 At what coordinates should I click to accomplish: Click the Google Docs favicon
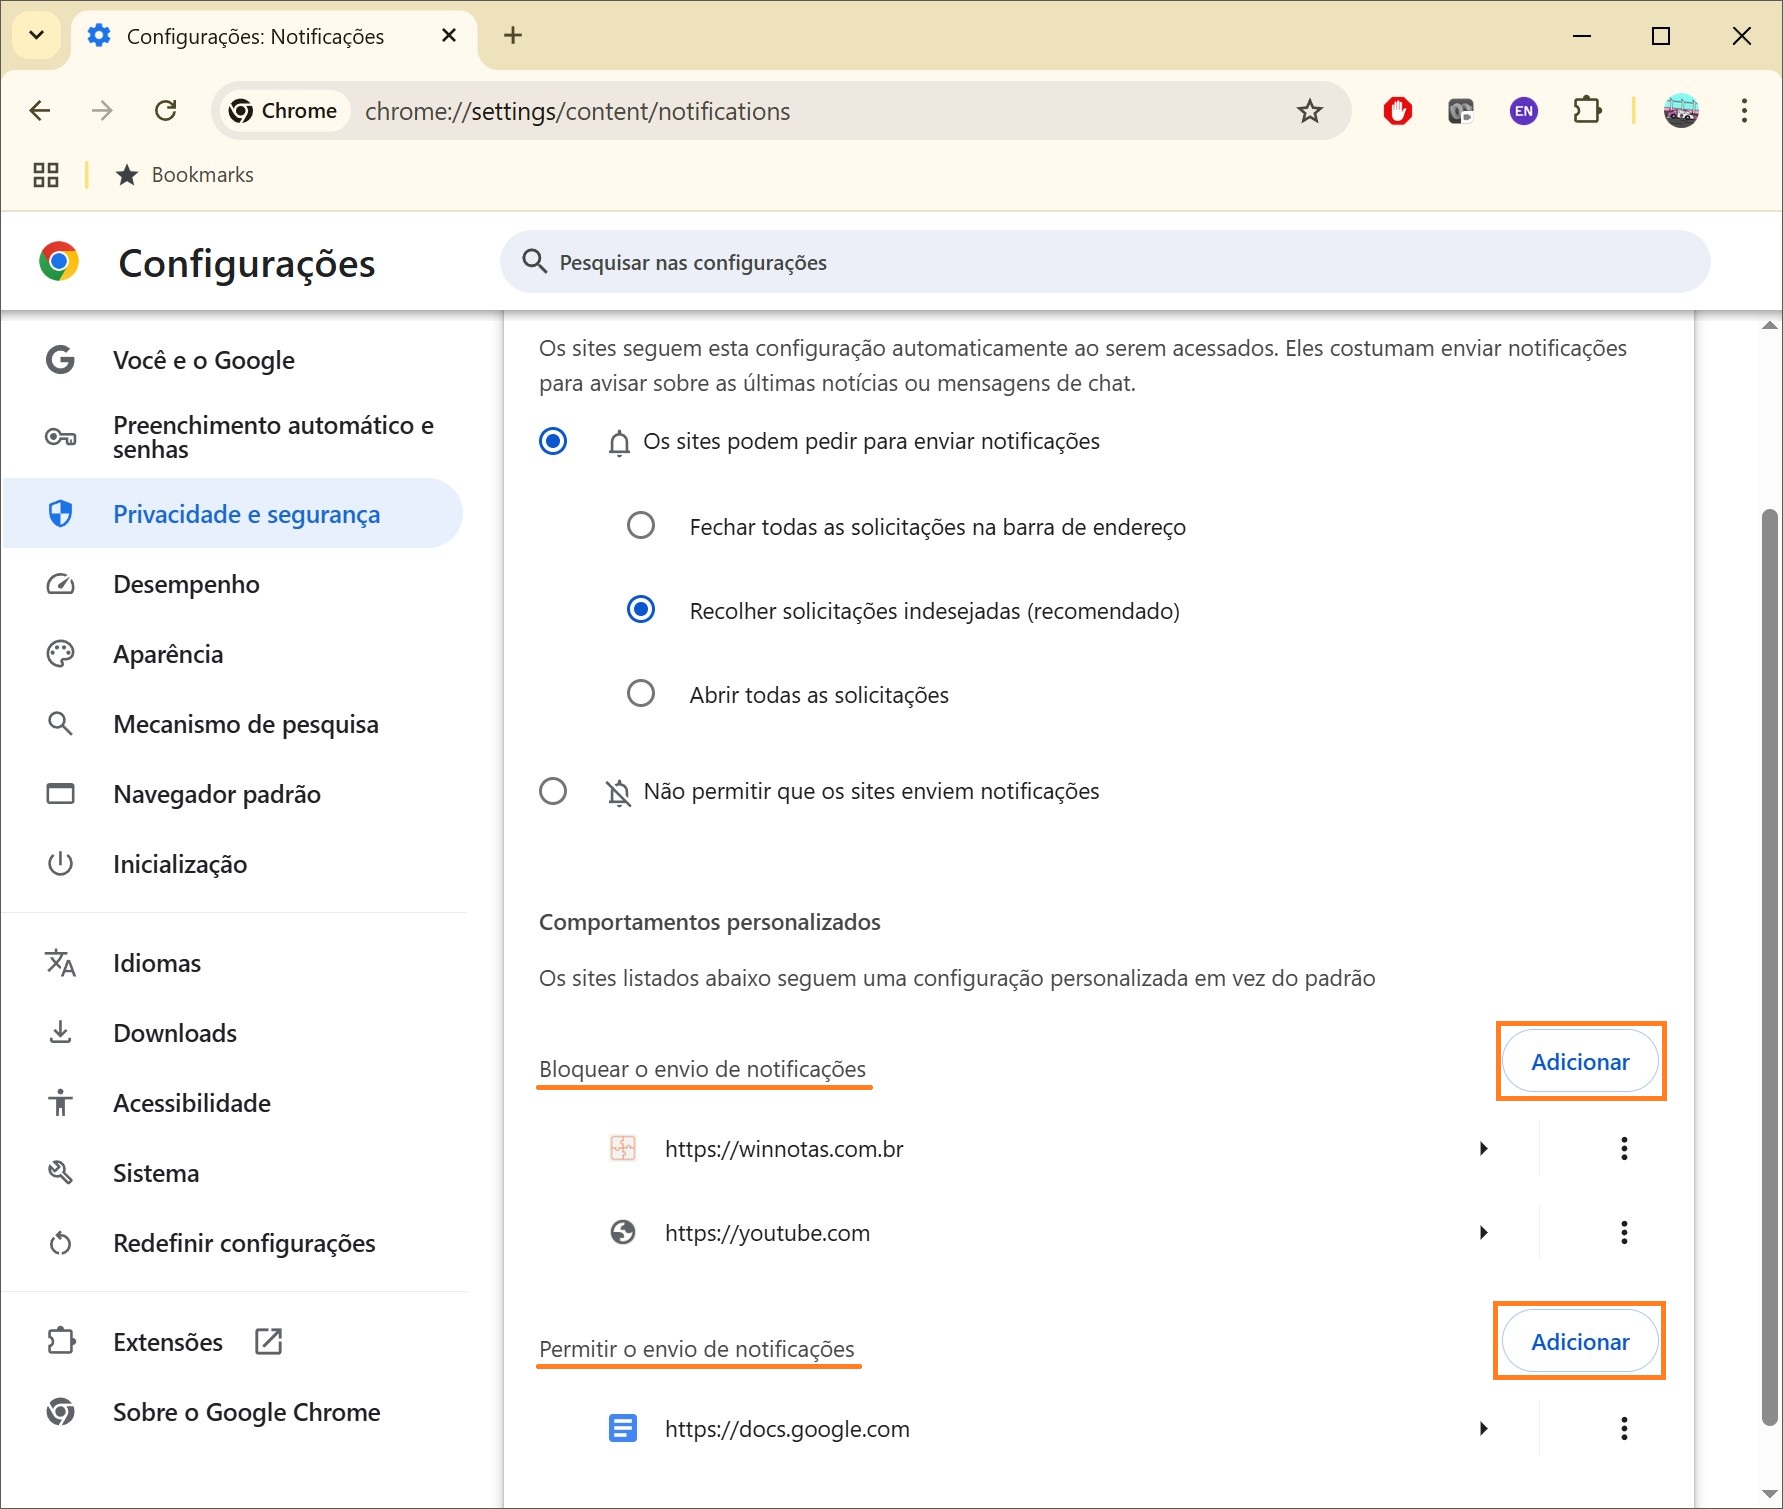[623, 1428]
